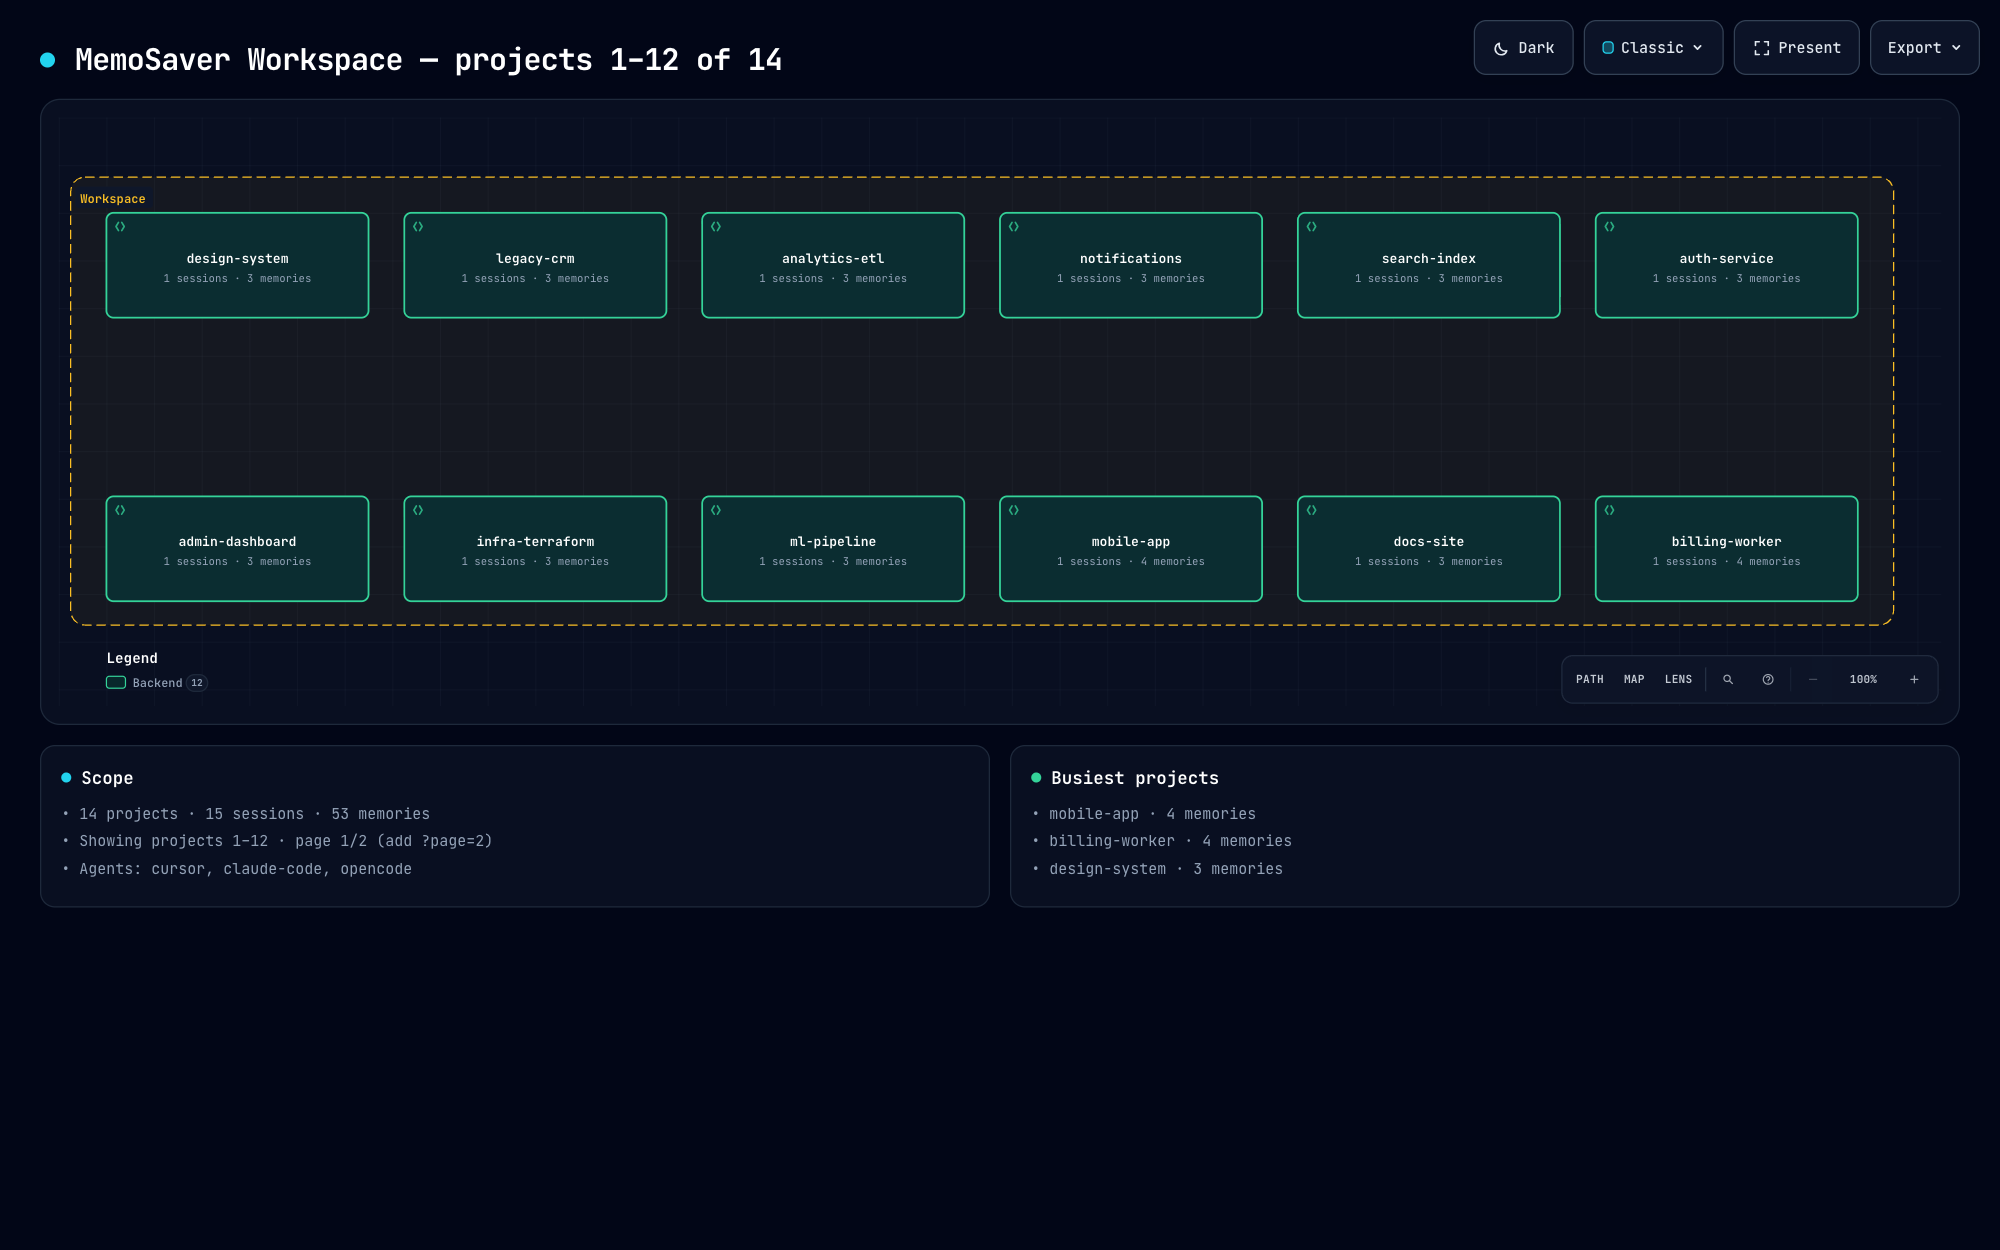The image size is (2000, 1250).
Task: Click the code icon on analytics-etl card
Action: point(716,227)
